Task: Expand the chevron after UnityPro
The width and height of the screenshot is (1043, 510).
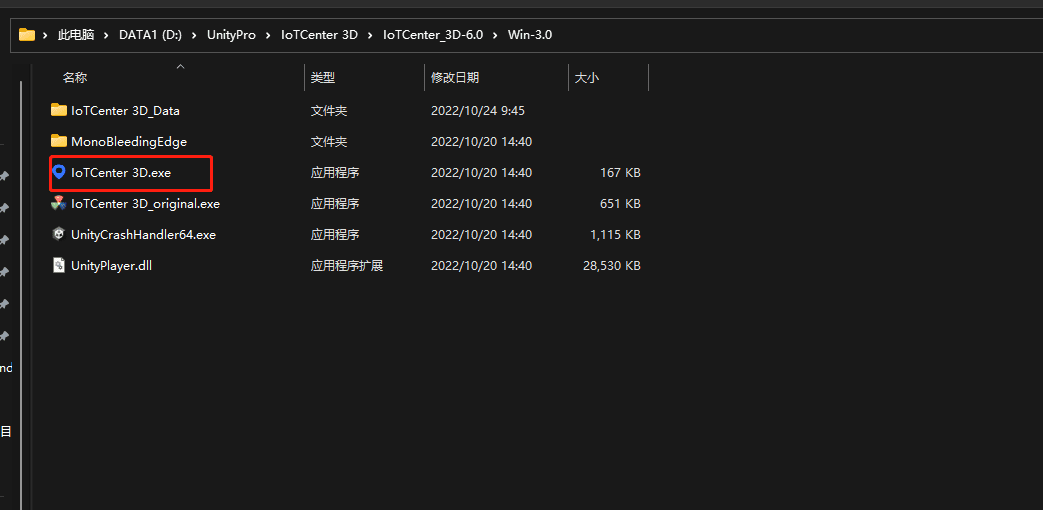Action: [x=268, y=35]
